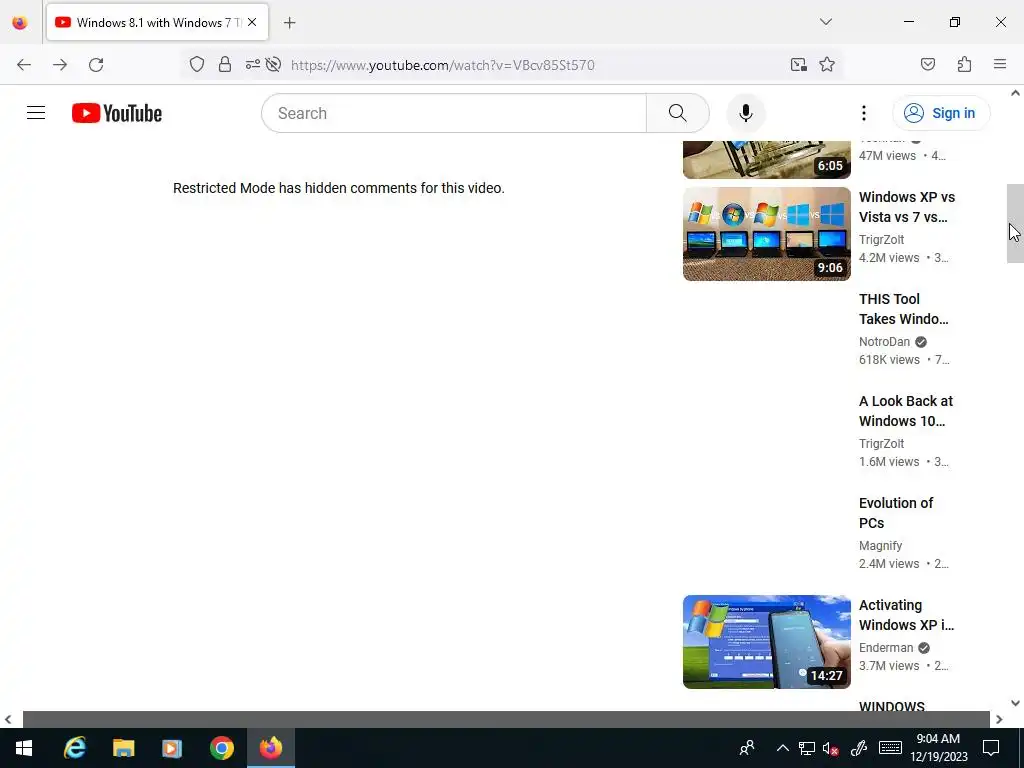Focus the YouTube Search field
The image size is (1024, 768).
pos(455,113)
